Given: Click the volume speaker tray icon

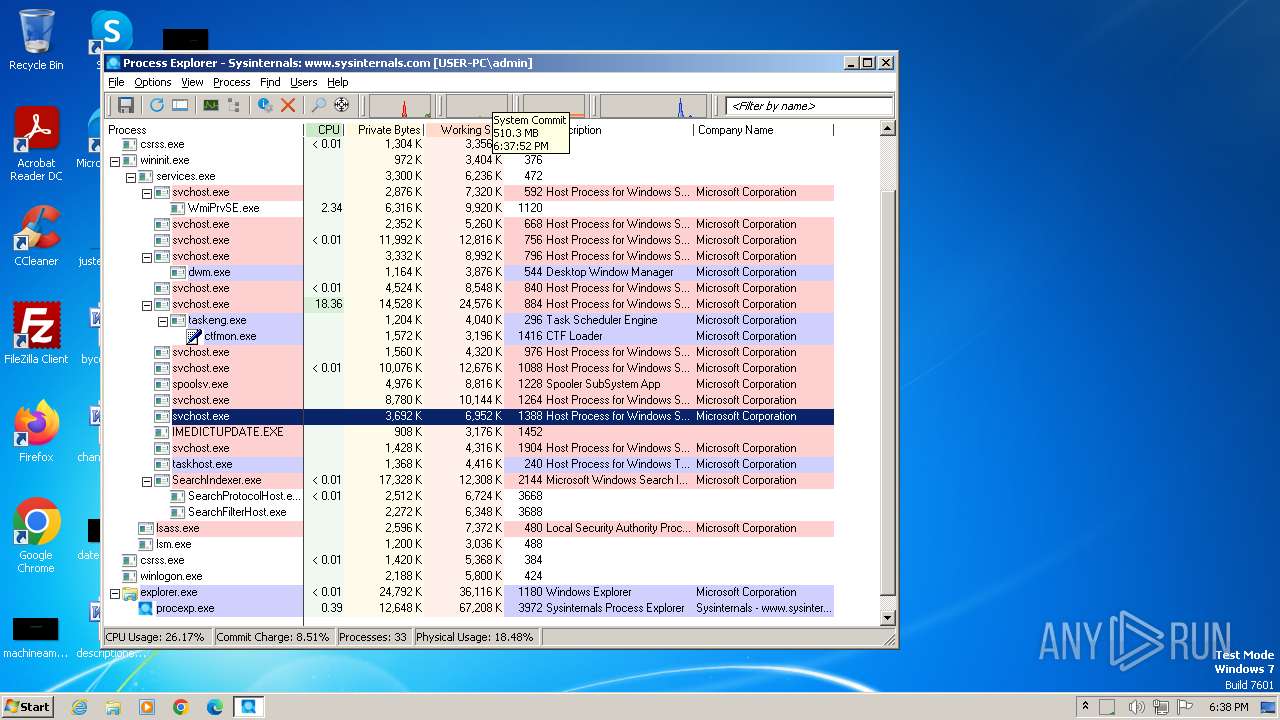Looking at the screenshot, I should 1136,707.
